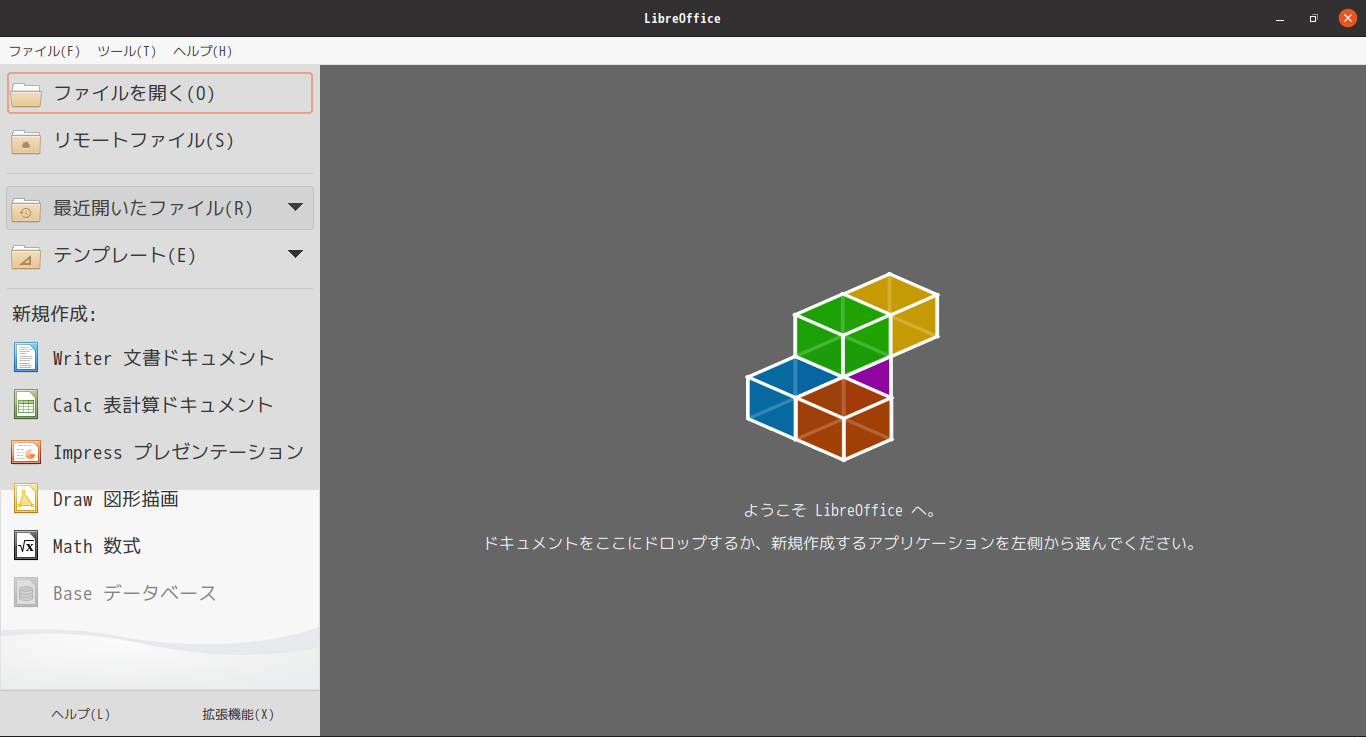Image resolution: width=1366 pixels, height=737 pixels.
Task: Click the recent files folder icon
Action: point(26,209)
